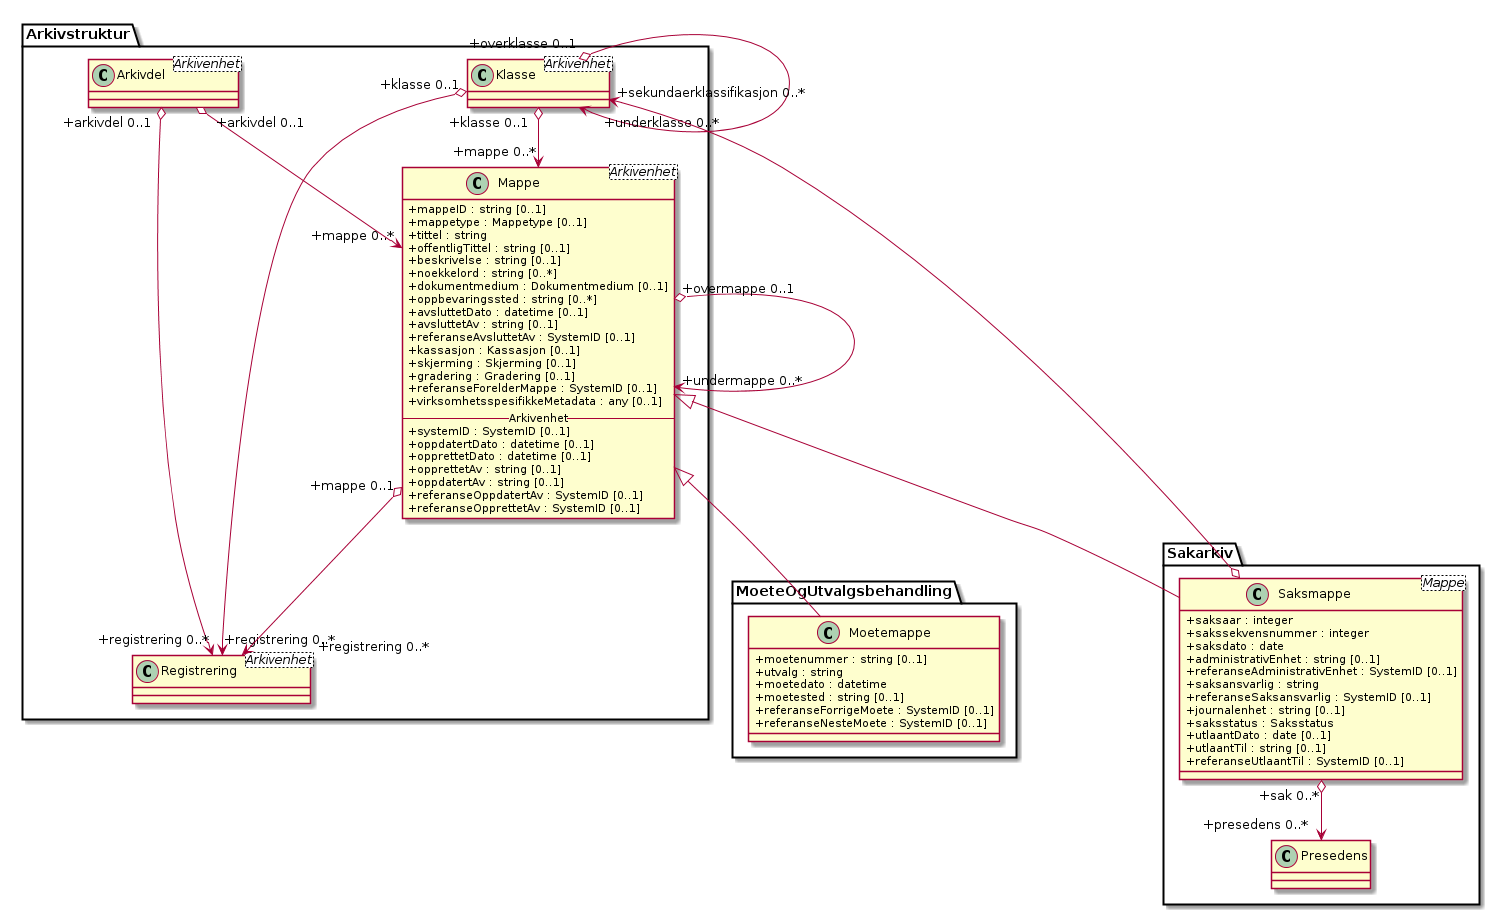Click the +saksstatus : Saksstatus attribute
The image size is (1490, 915).
[x=1260, y=724]
